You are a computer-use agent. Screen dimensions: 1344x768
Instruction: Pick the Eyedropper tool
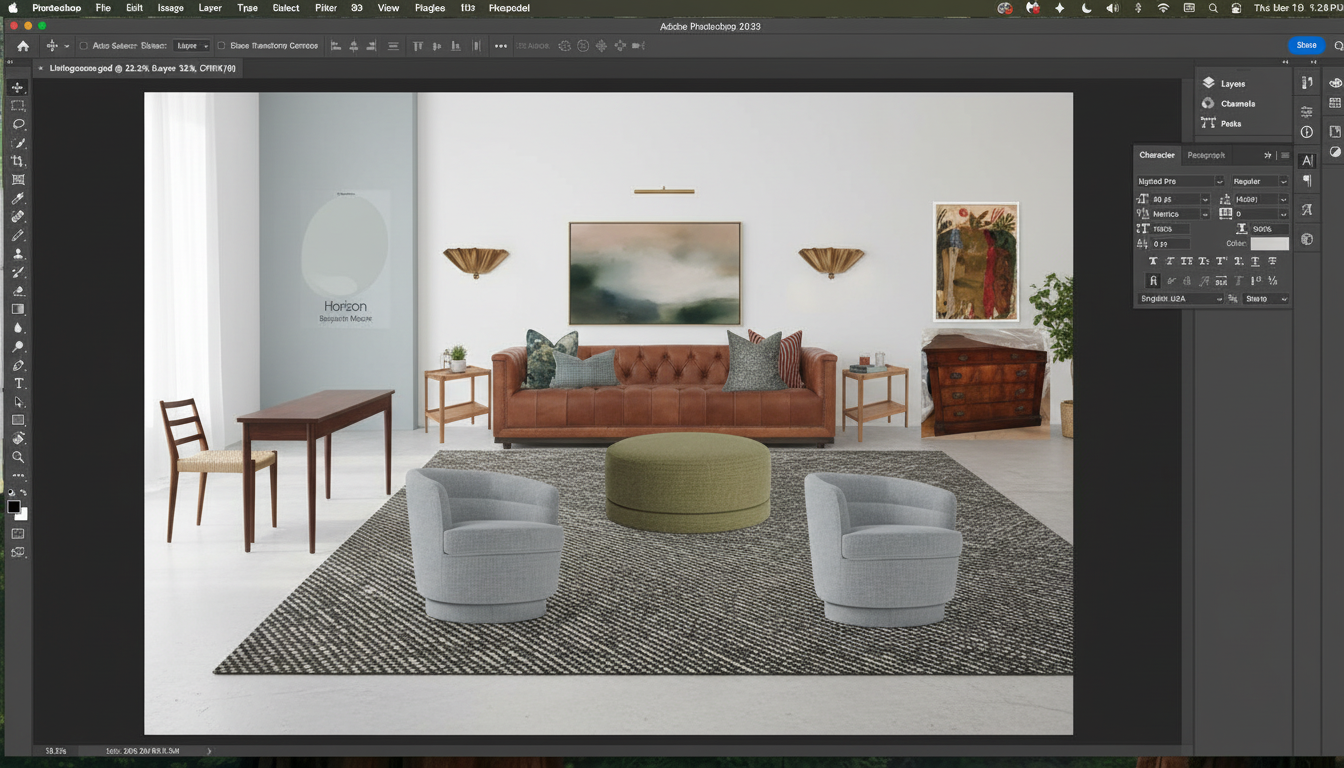point(18,198)
